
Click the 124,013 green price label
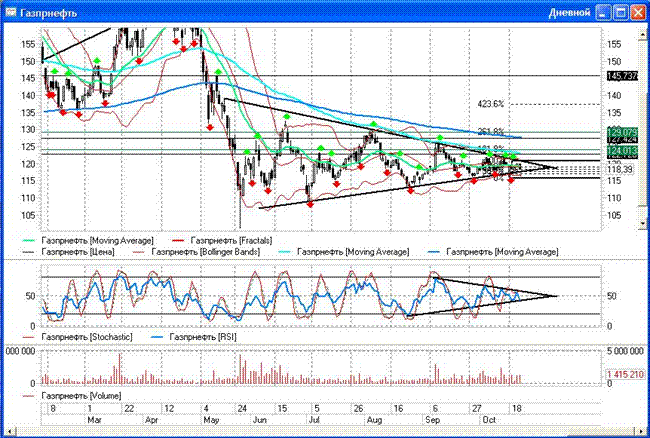[x=622, y=150]
